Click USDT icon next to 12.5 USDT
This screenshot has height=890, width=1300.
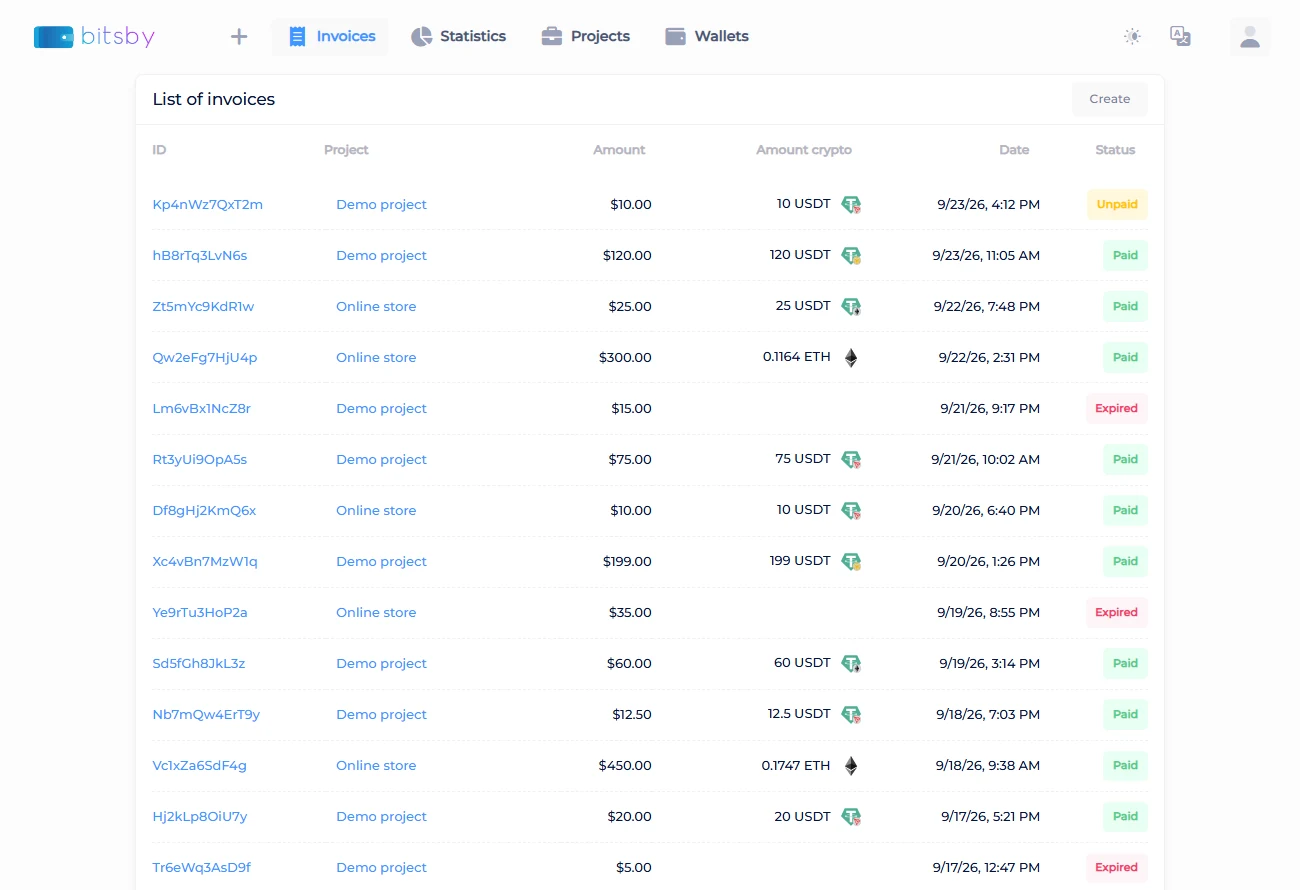tap(851, 715)
